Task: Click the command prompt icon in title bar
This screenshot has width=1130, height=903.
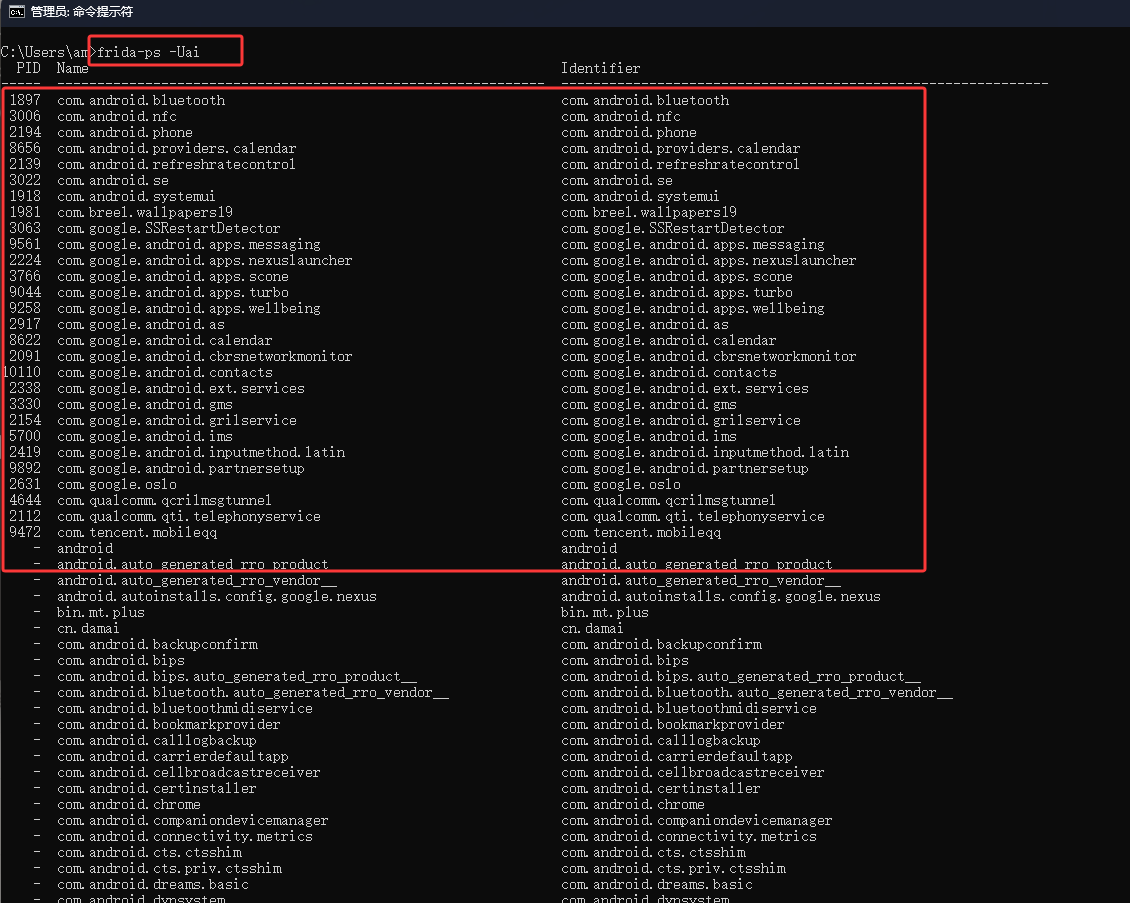Action: click(17, 12)
